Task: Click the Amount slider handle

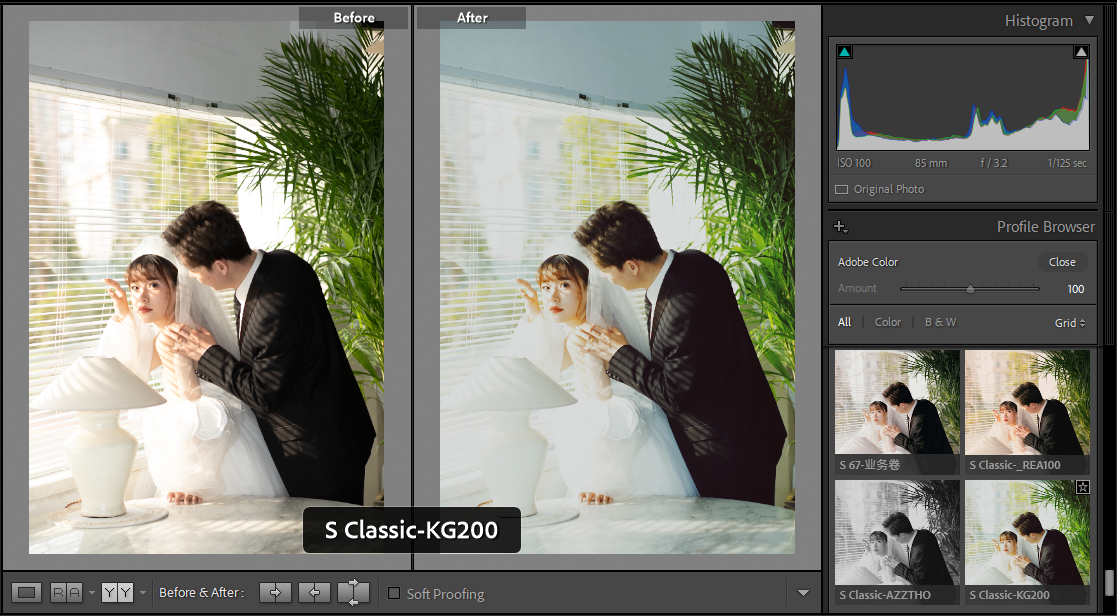Action: (969, 289)
